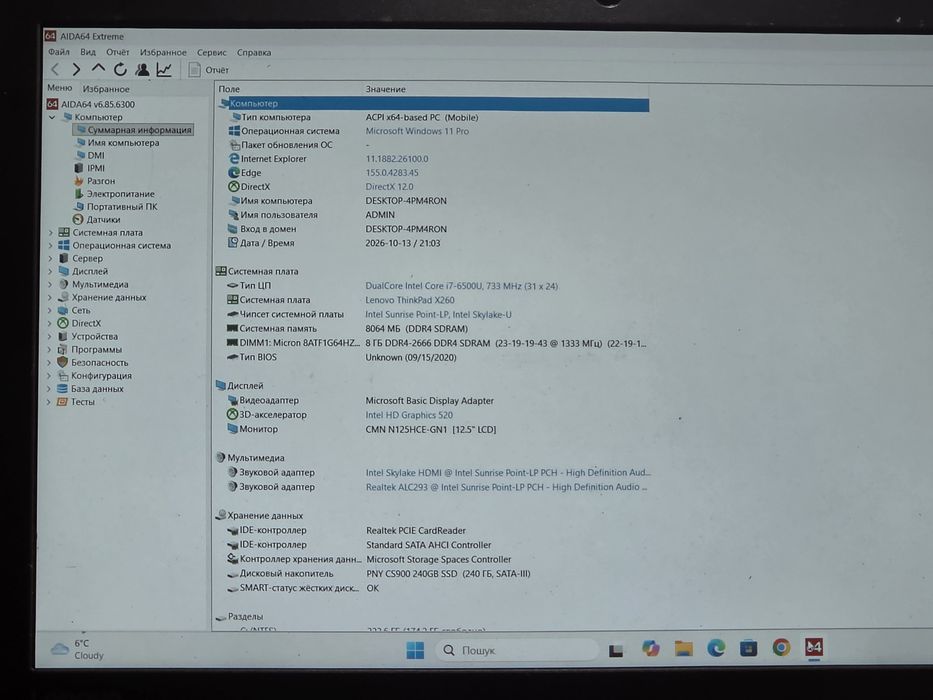The height and width of the screenshot is (700, 933).
Task: Click the Тесты tree icon
Action: [62, 402]
